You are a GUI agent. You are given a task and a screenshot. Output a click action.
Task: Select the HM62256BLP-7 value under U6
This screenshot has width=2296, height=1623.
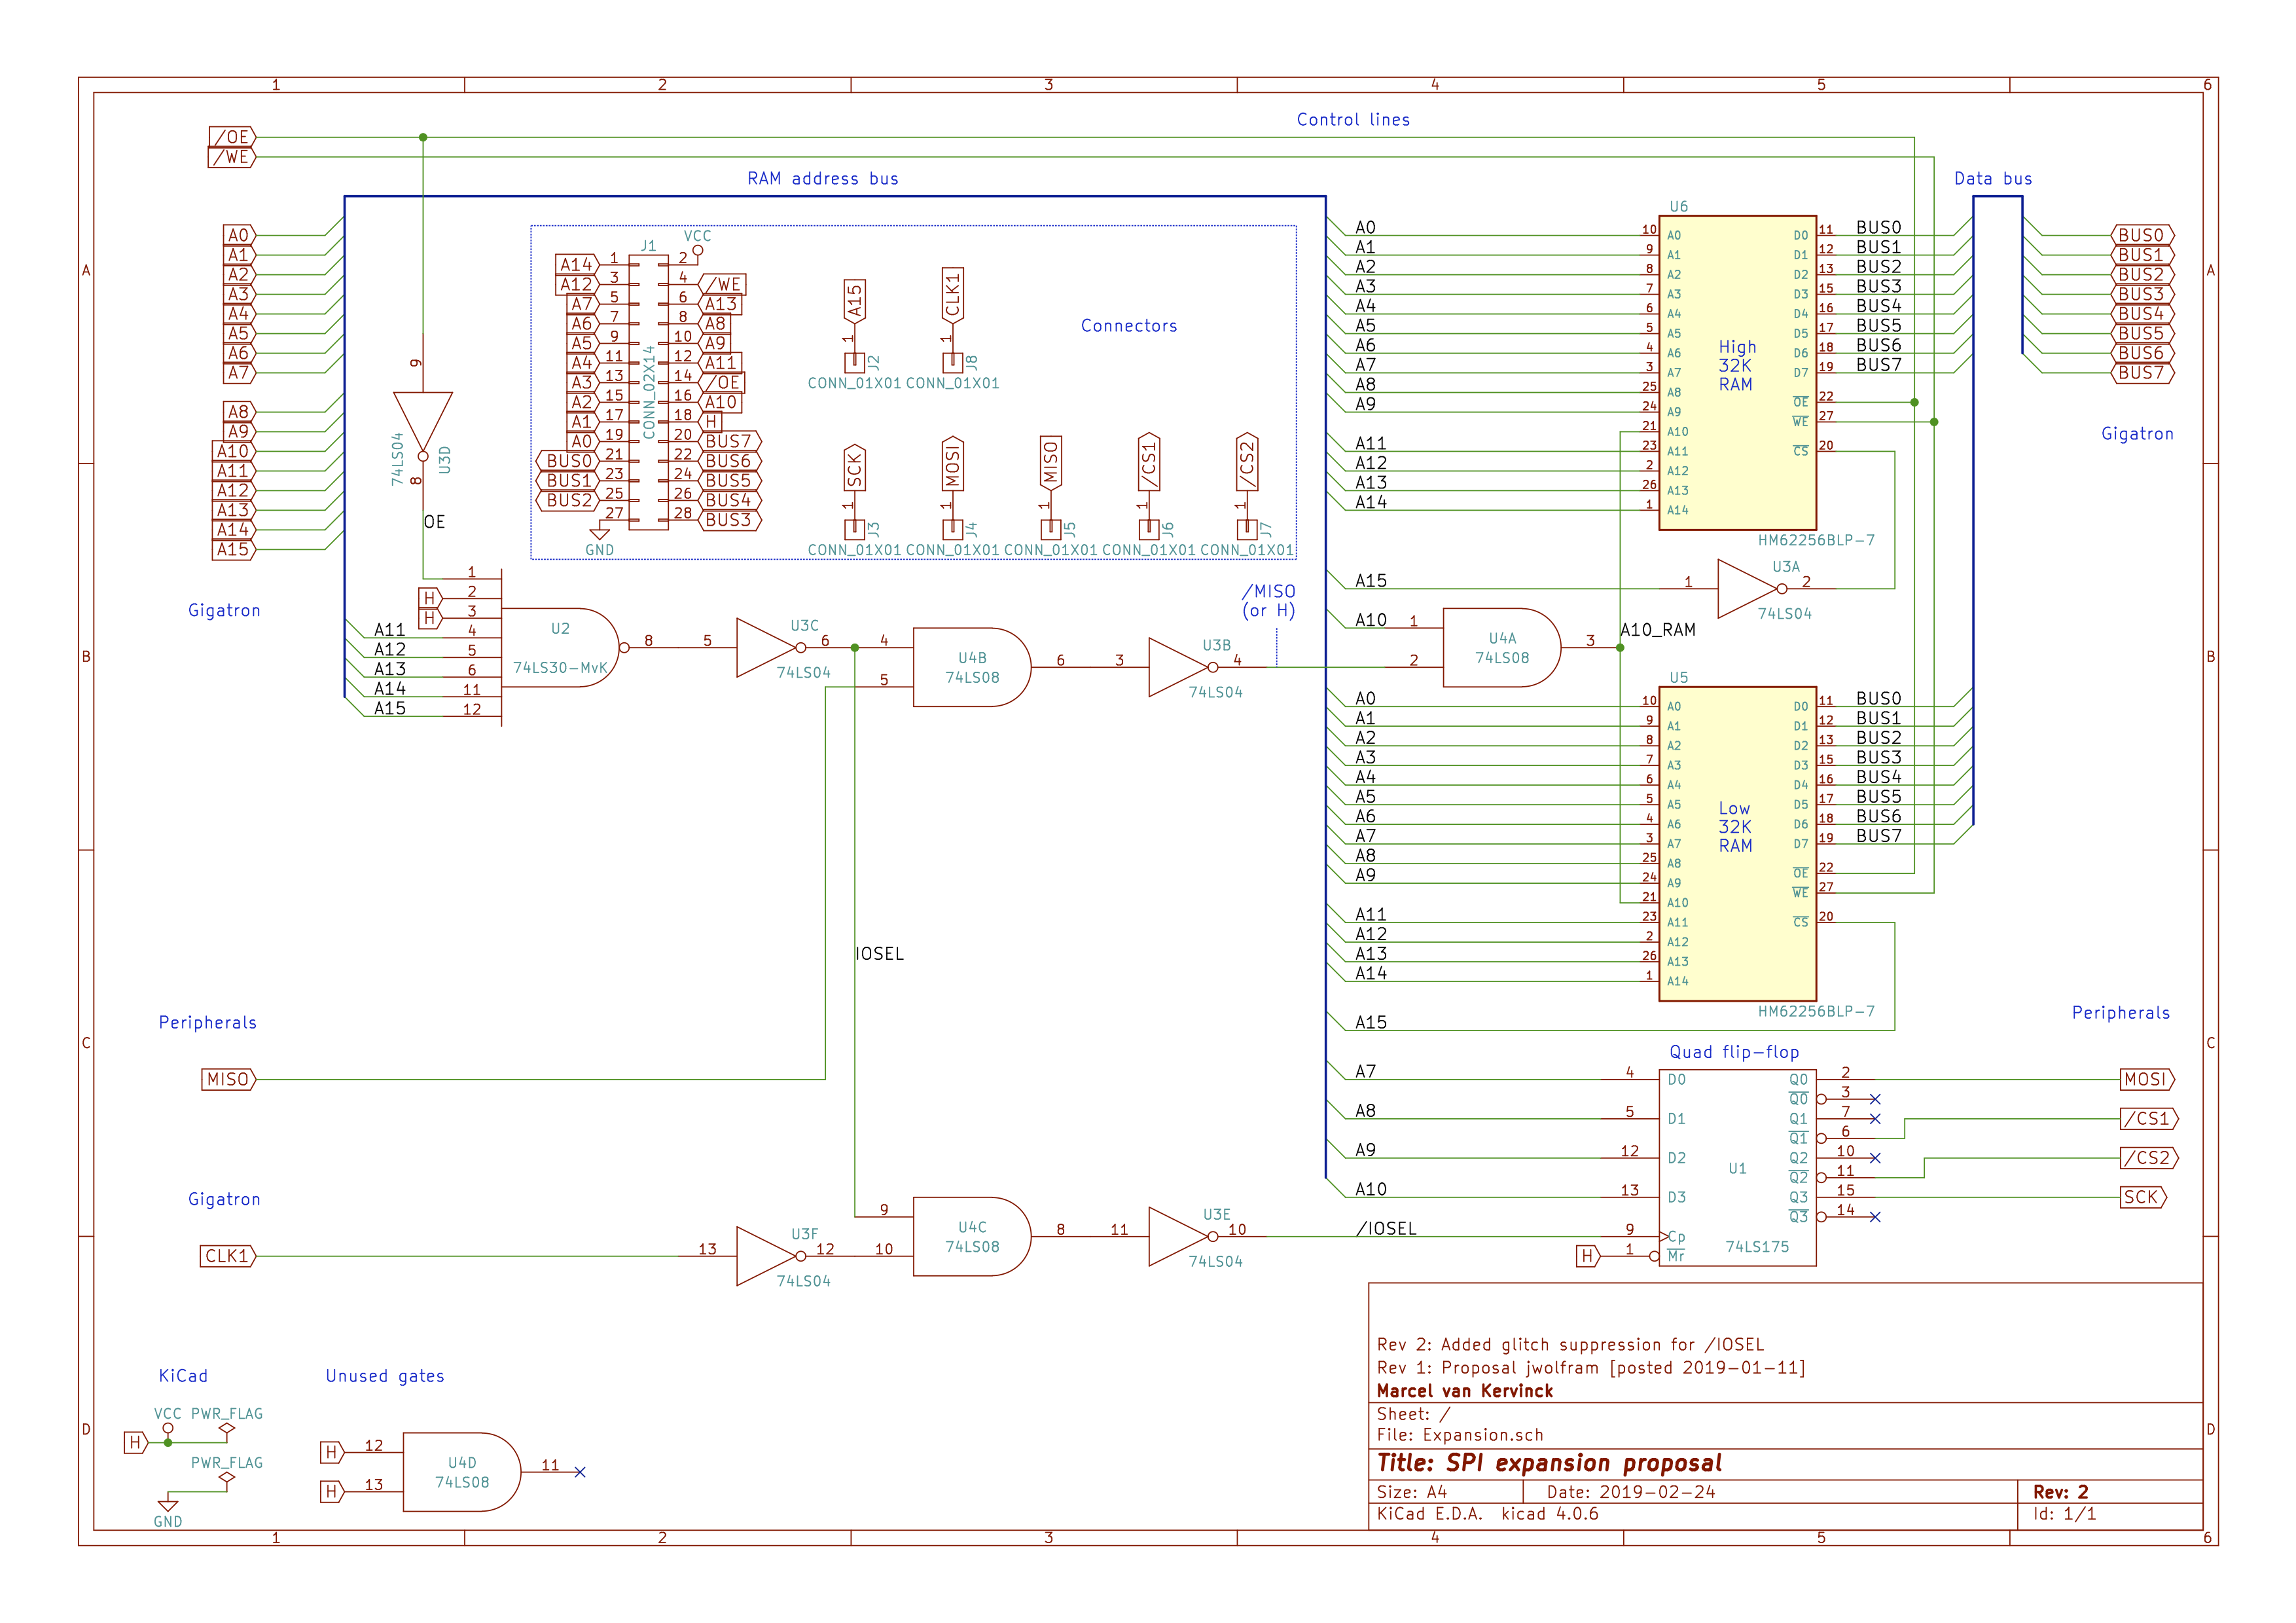point(1816,540)
